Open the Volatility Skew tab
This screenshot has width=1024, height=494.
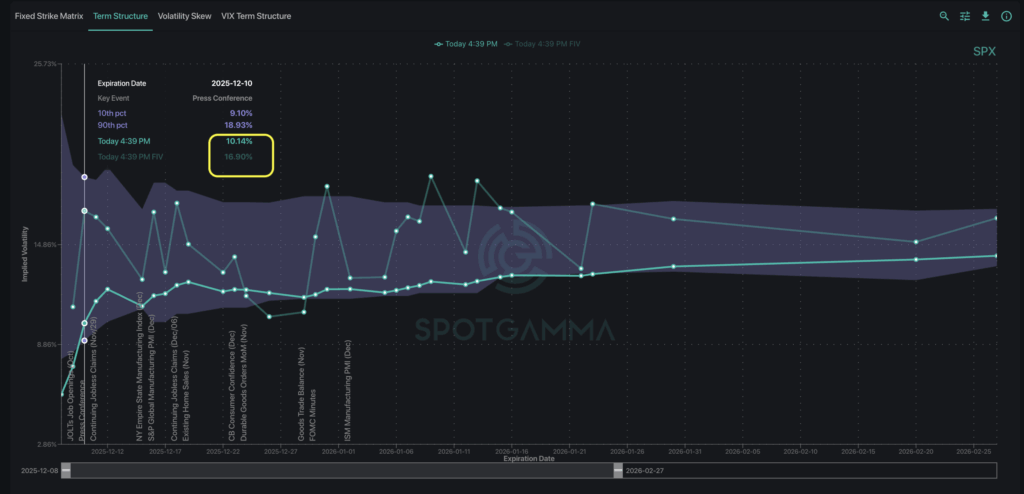point(184,16)
